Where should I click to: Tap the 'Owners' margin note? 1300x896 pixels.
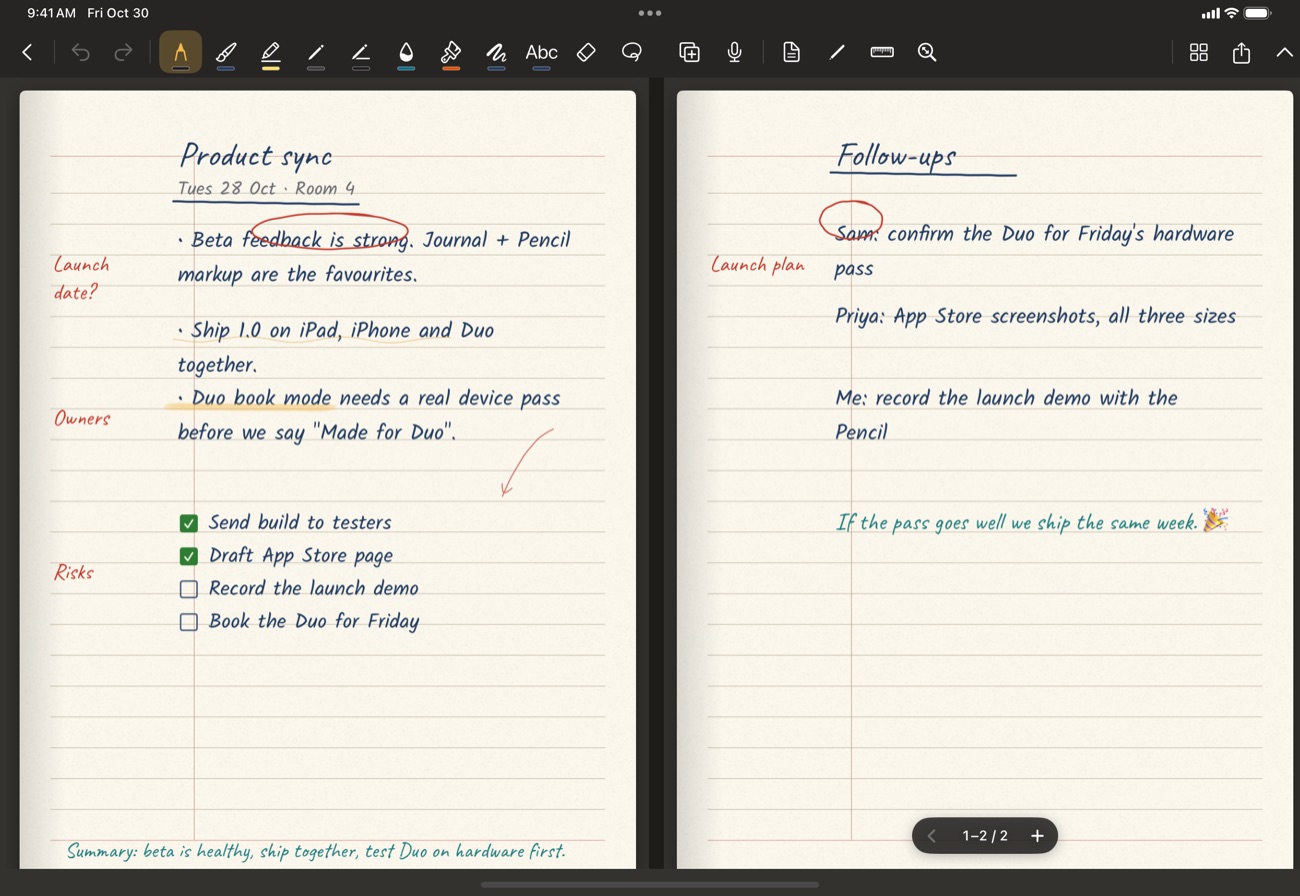[x=82, y=419]
